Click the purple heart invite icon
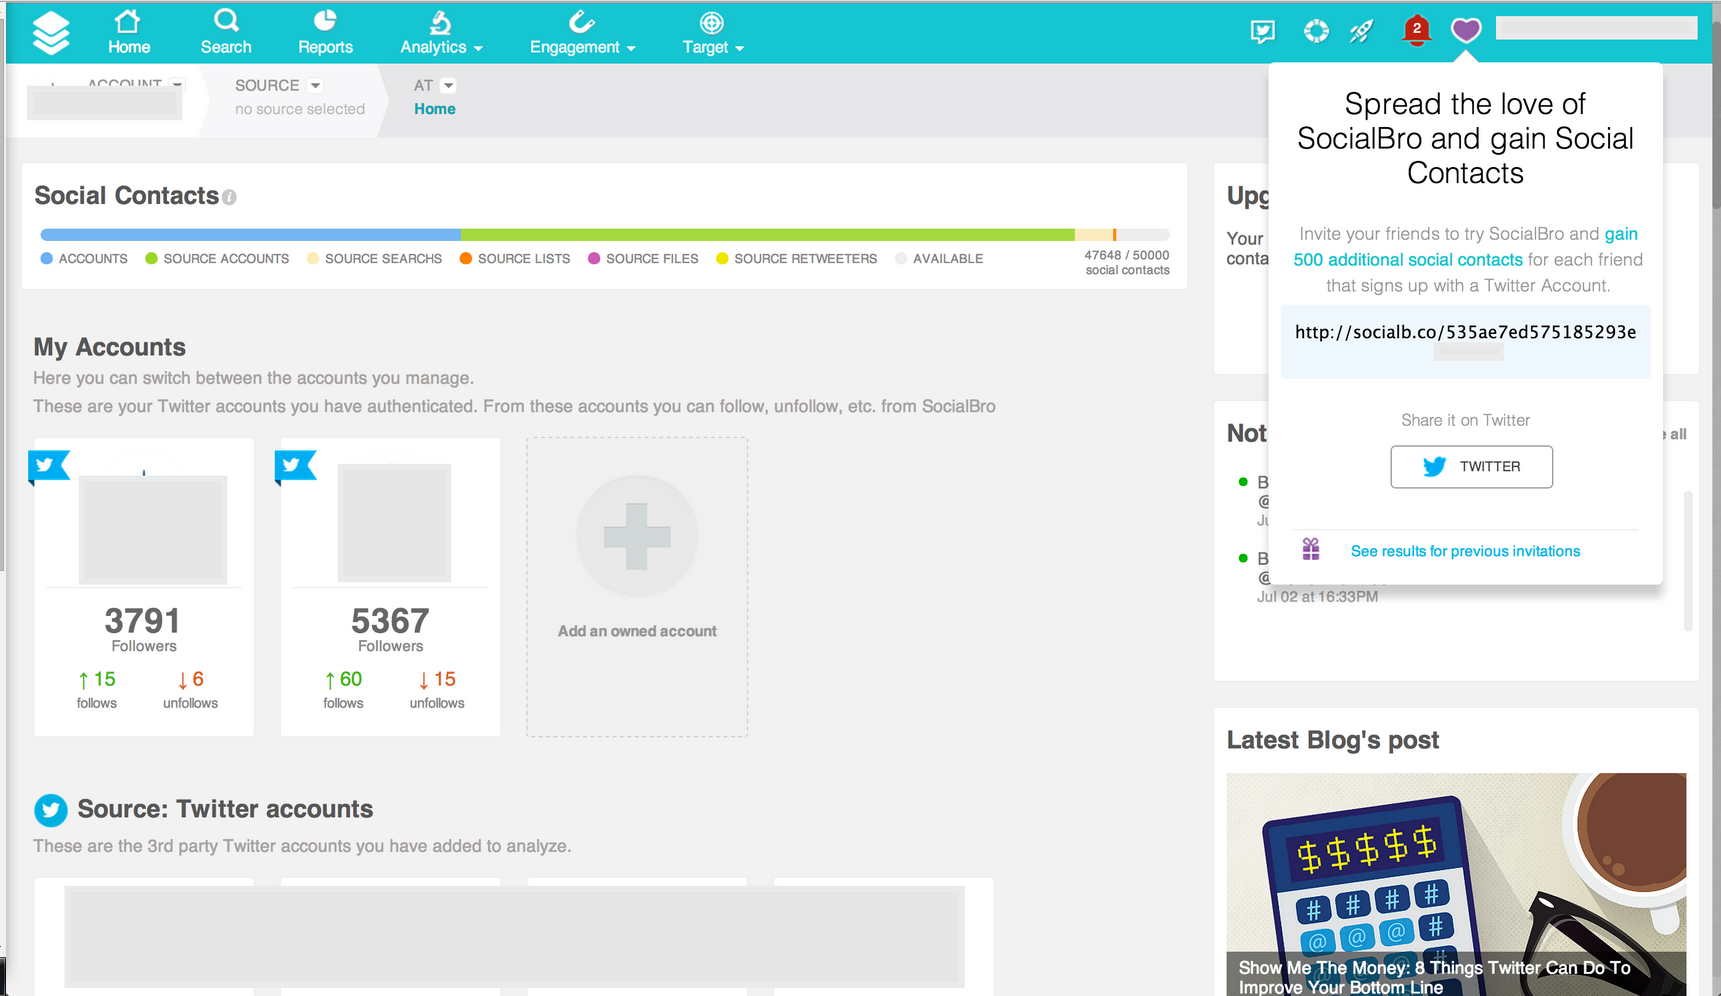 tap(1466, 31)
